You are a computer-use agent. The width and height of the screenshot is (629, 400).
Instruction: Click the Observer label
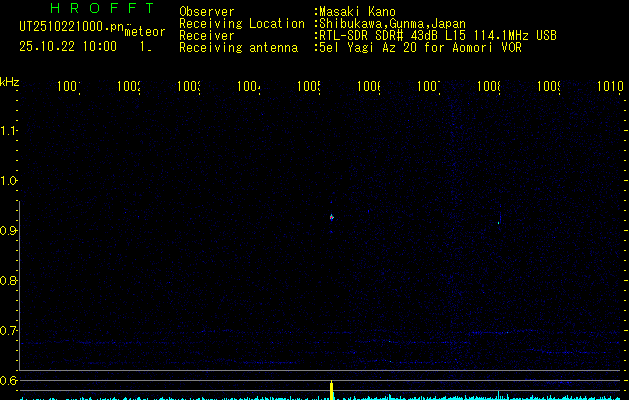pyautogui.click(x=207, y=12)
